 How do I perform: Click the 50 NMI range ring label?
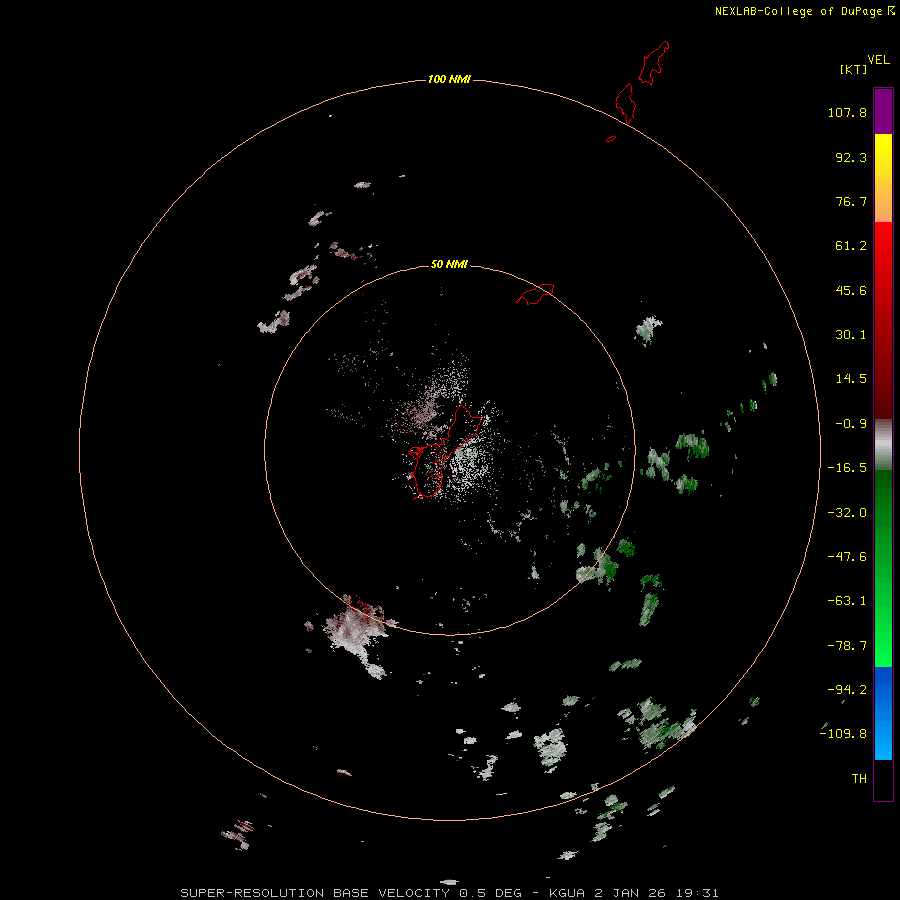click(x=449, y=264)
